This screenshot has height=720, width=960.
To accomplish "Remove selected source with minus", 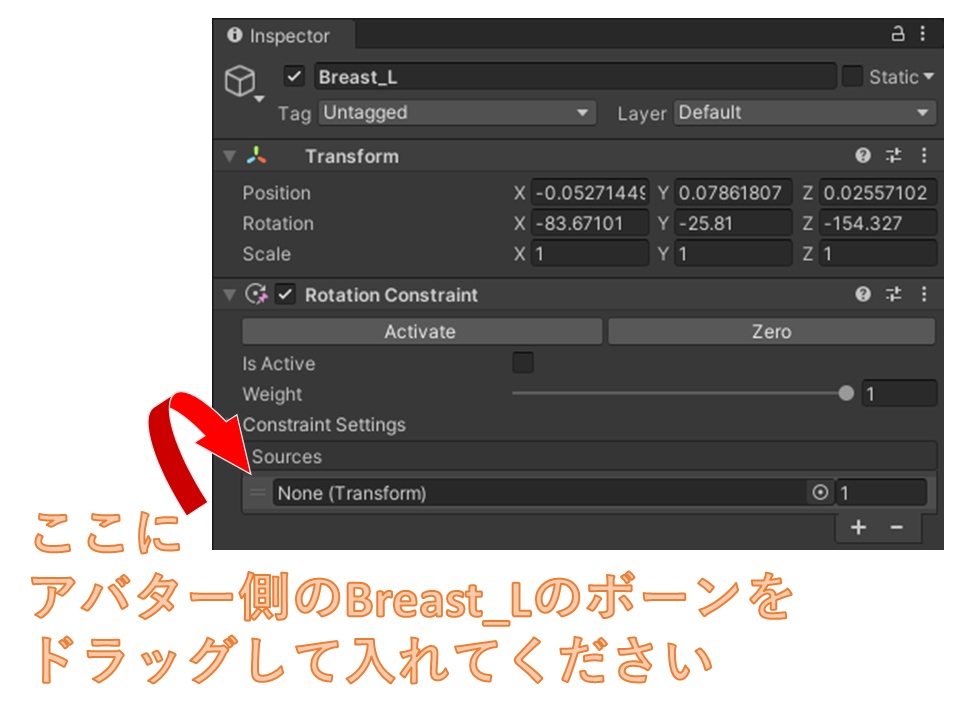I will tap(897, 527).
